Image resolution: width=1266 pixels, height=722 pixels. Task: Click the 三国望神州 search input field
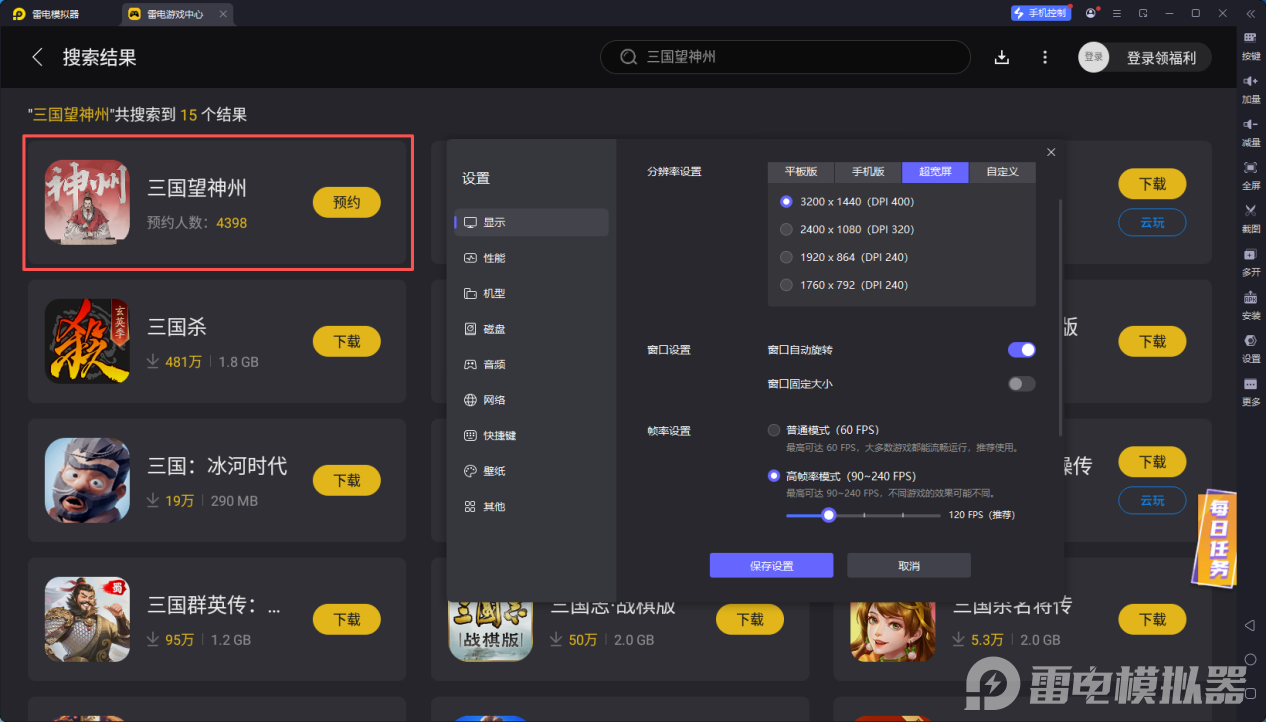785,57
